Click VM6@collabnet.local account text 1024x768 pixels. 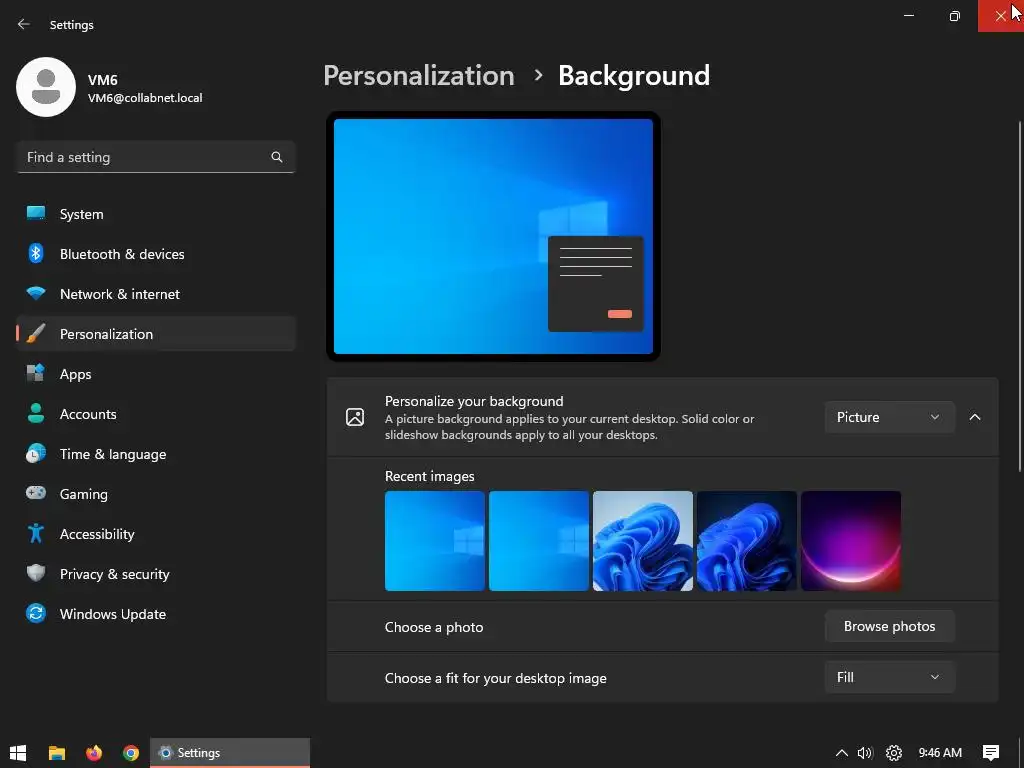pyautogui.click(x=145, y=98)
